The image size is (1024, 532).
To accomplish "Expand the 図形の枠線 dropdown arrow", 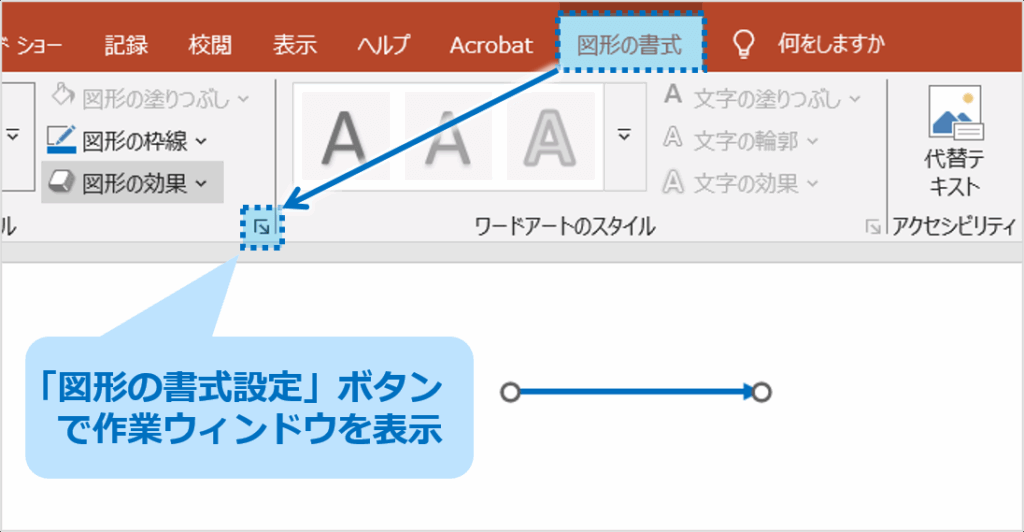I will [201, 141].
